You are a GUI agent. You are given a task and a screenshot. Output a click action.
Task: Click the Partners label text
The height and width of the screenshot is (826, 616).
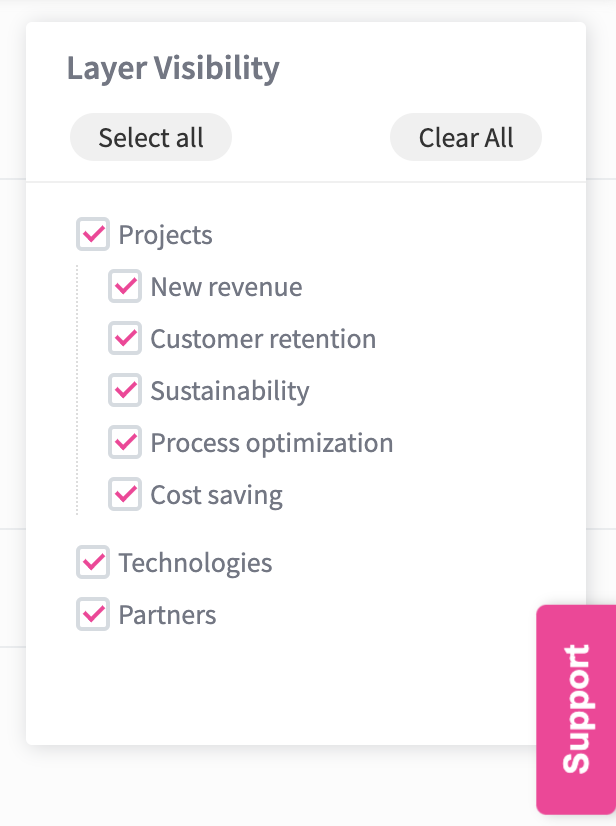click(167, 615)
